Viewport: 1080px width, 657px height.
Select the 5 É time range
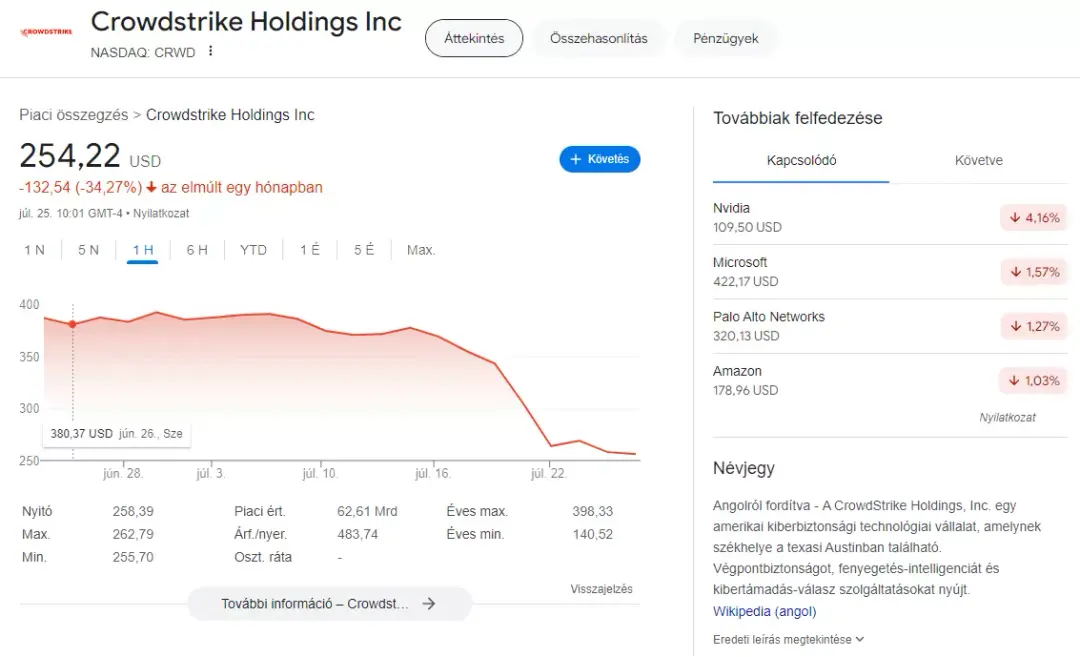364,250
